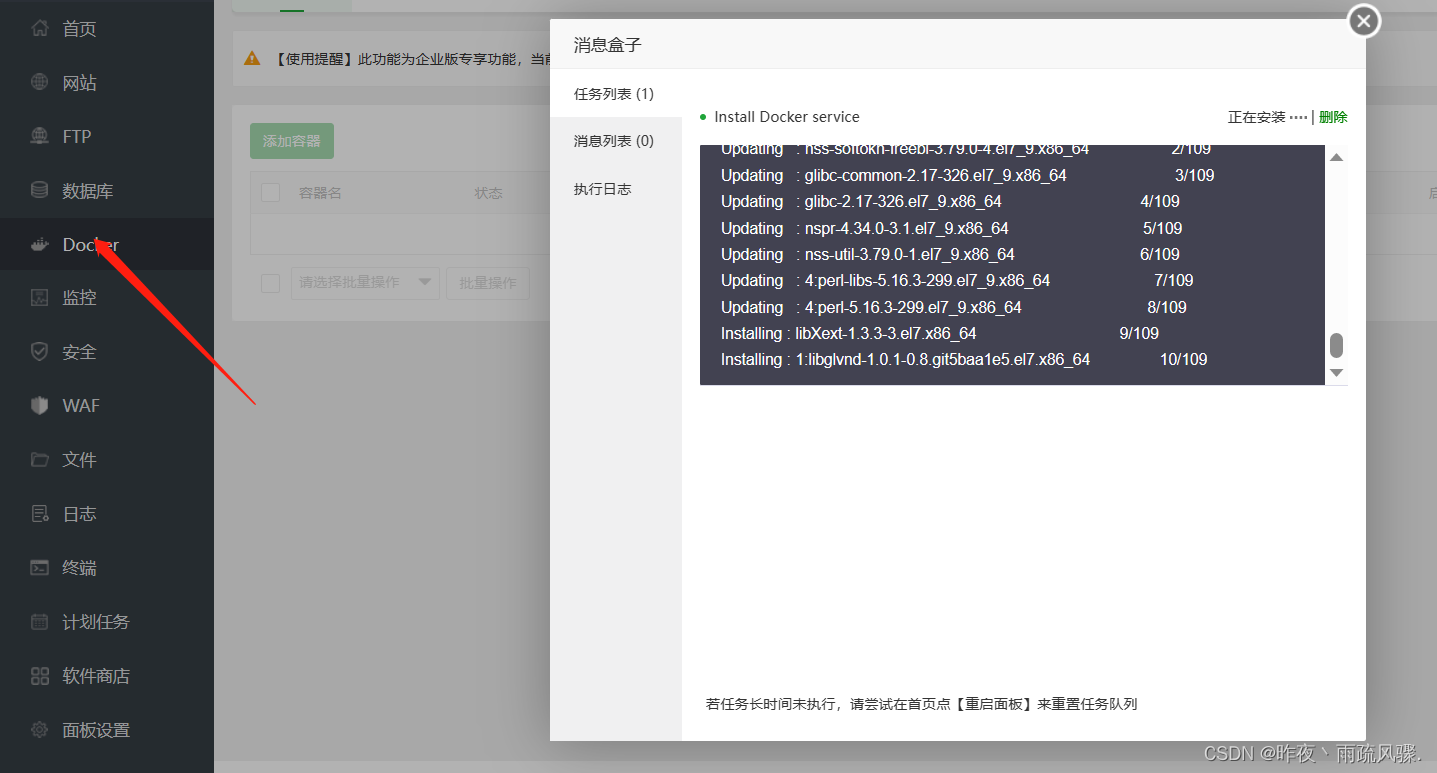Switch to the 消息列表 (0) tab
Screen dimensions: 1437x773
pyautogui.click(x=616, y=141)
